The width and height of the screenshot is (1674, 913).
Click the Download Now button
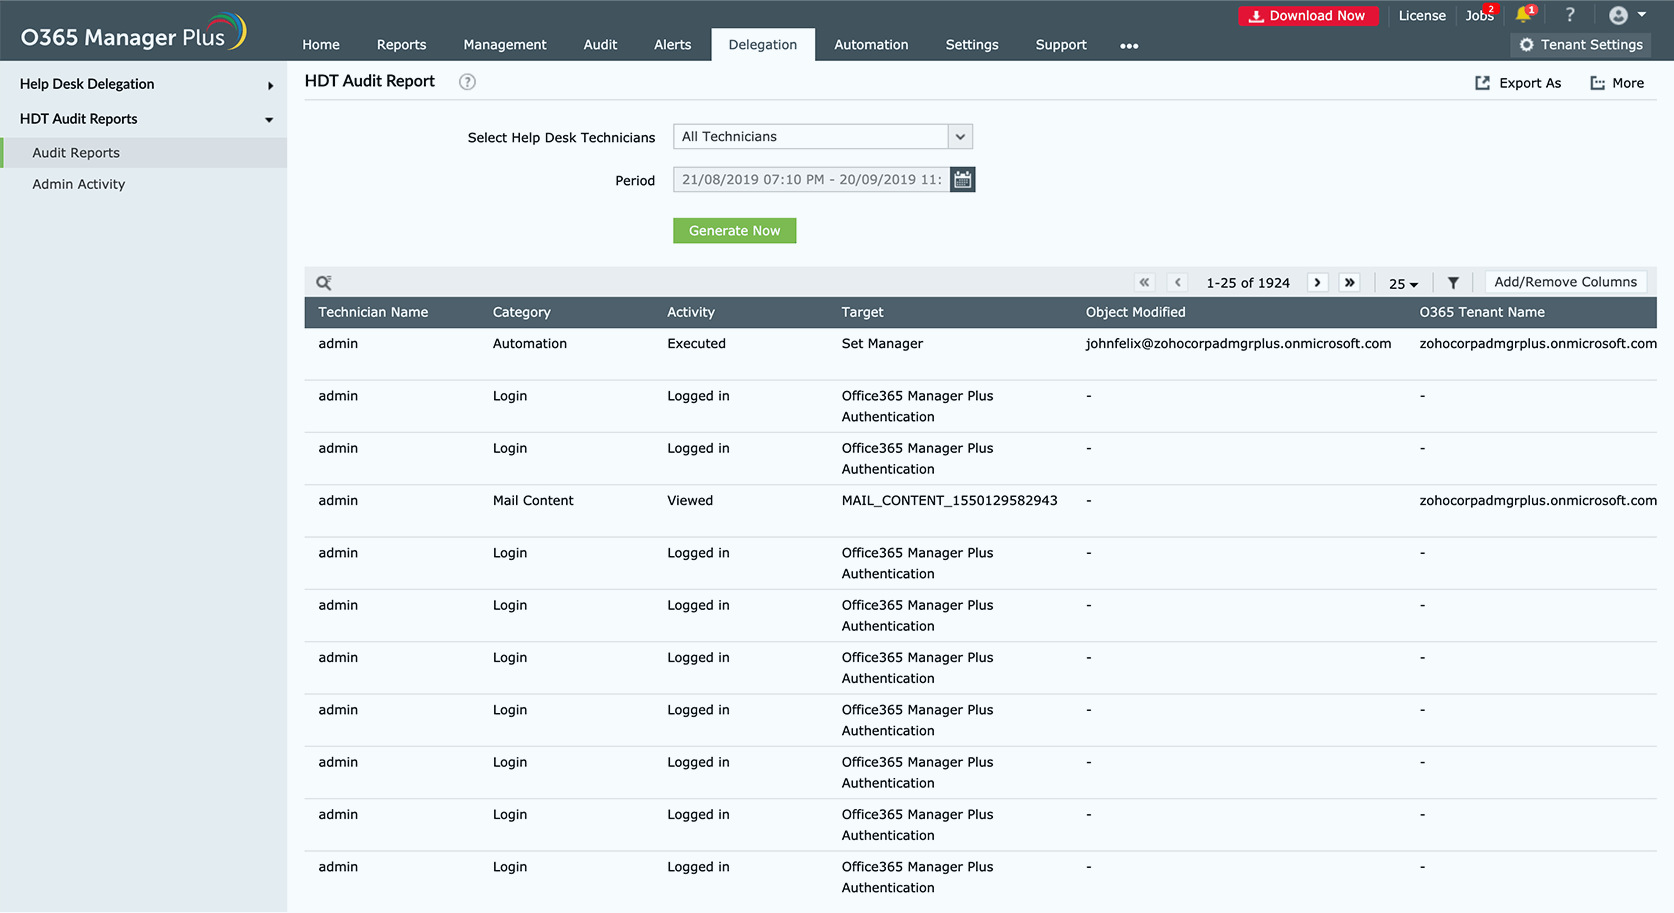[1309, 16]
